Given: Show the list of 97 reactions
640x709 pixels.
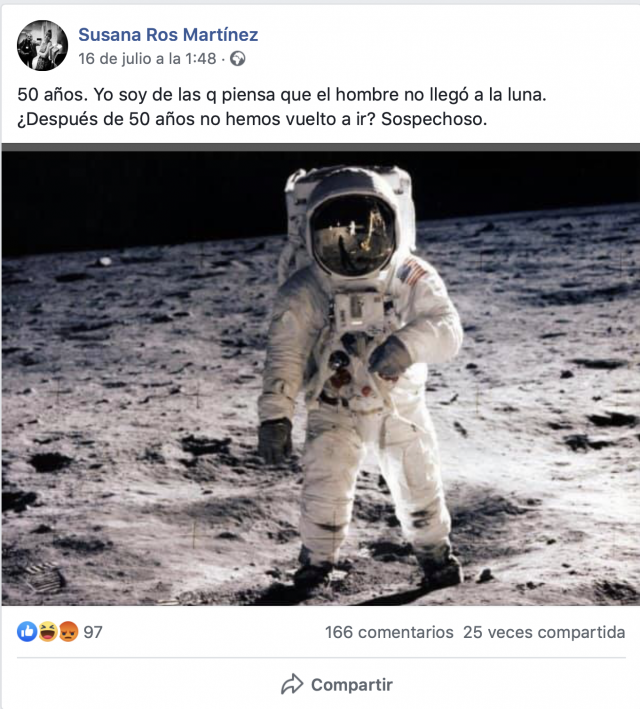Looking at the screenshot, I should (93, 632).
